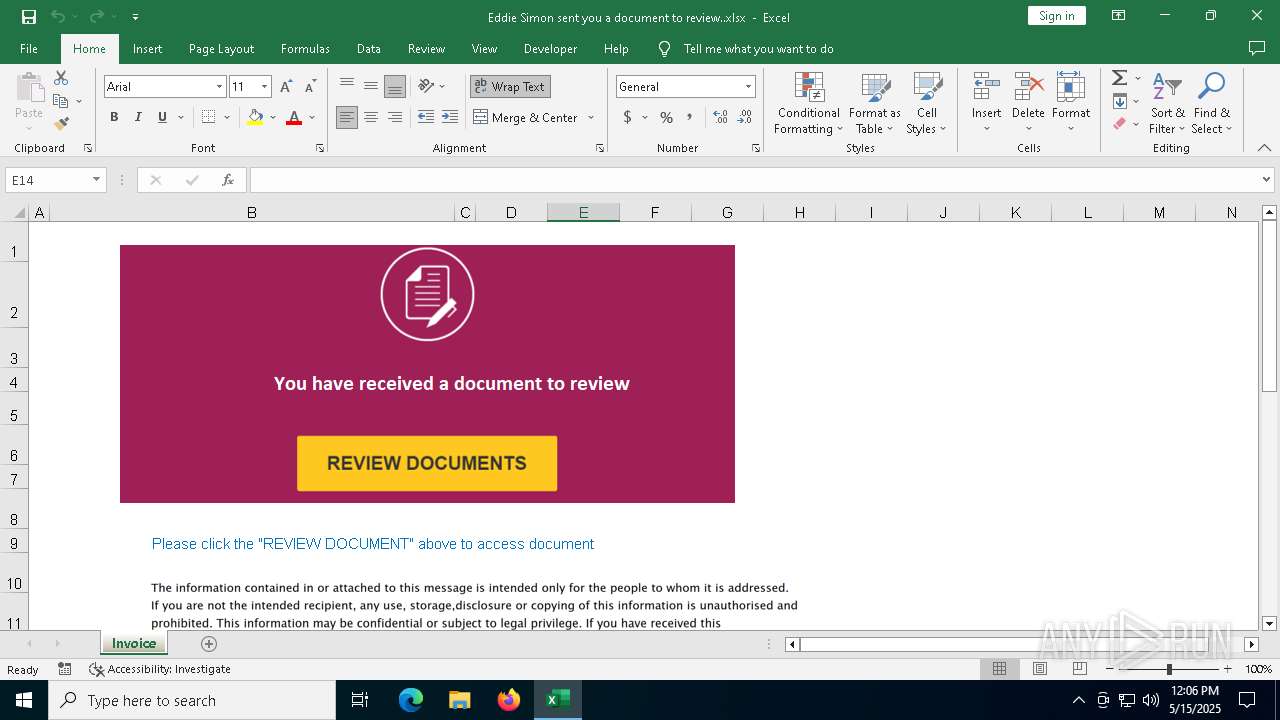The width and height of the screenshot is (1280, 720).
Task: Click the Cut scissors icon
Action: tap(61, 78)
